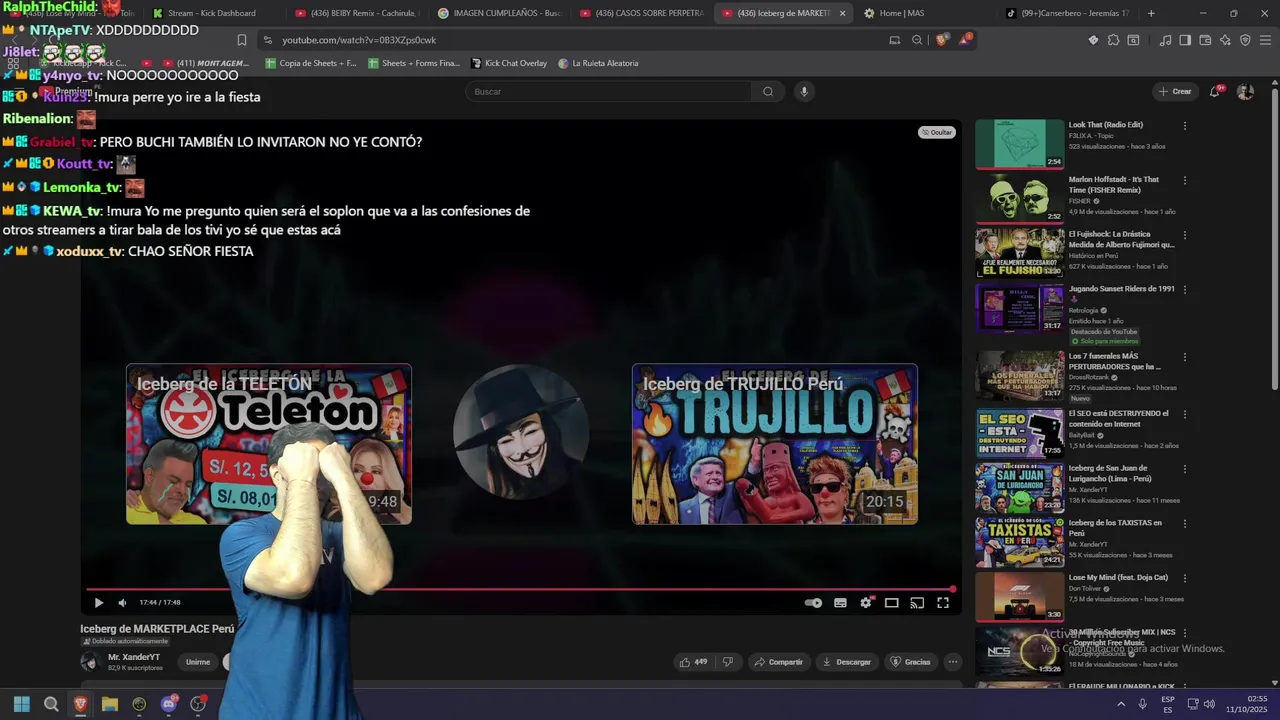Open options for Look That (Radio Edit)
The height and width of the screenshot is (720, 1280).
1185,126
